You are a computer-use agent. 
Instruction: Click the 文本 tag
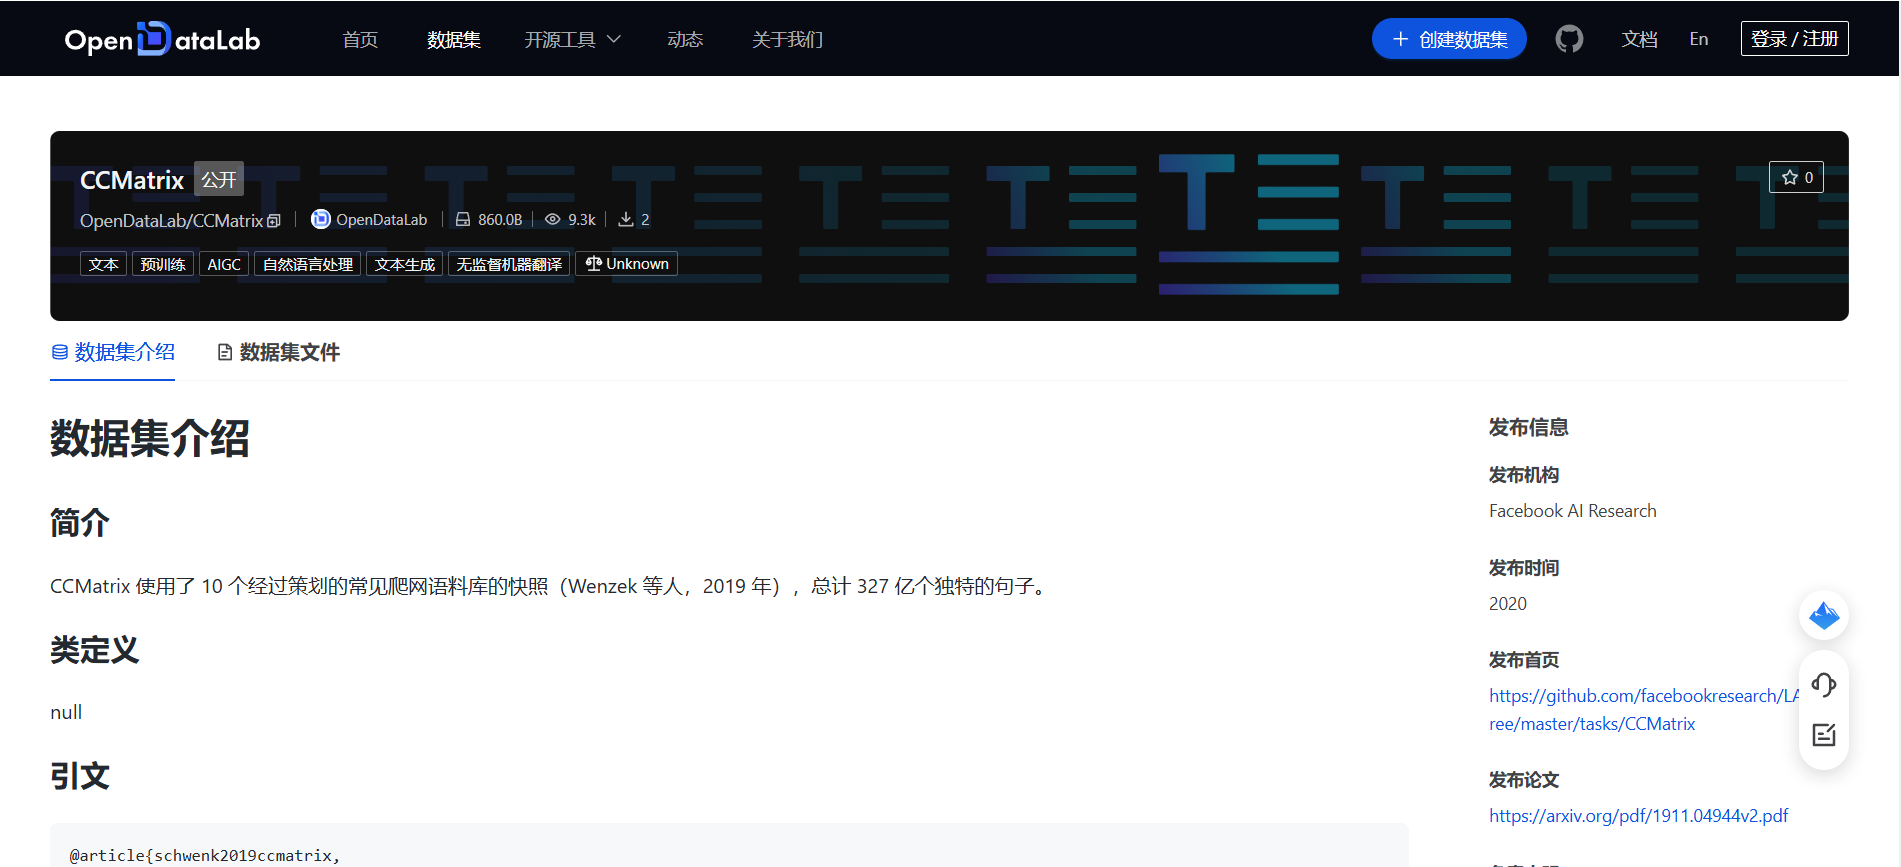103,264
